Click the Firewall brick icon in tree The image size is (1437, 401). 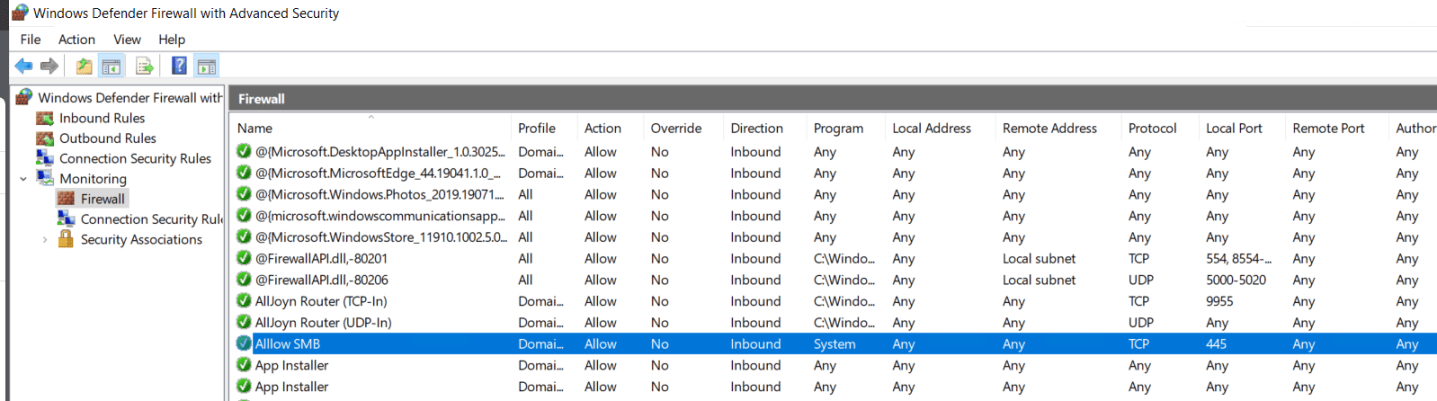[x=66, y=199]
